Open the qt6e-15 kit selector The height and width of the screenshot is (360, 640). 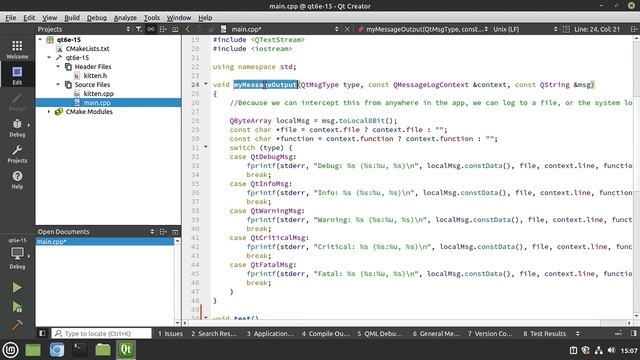pos(17,253)
